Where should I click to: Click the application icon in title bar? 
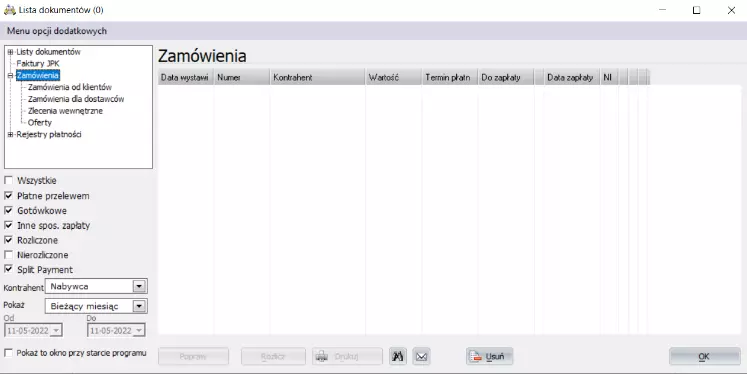point(10,10)
